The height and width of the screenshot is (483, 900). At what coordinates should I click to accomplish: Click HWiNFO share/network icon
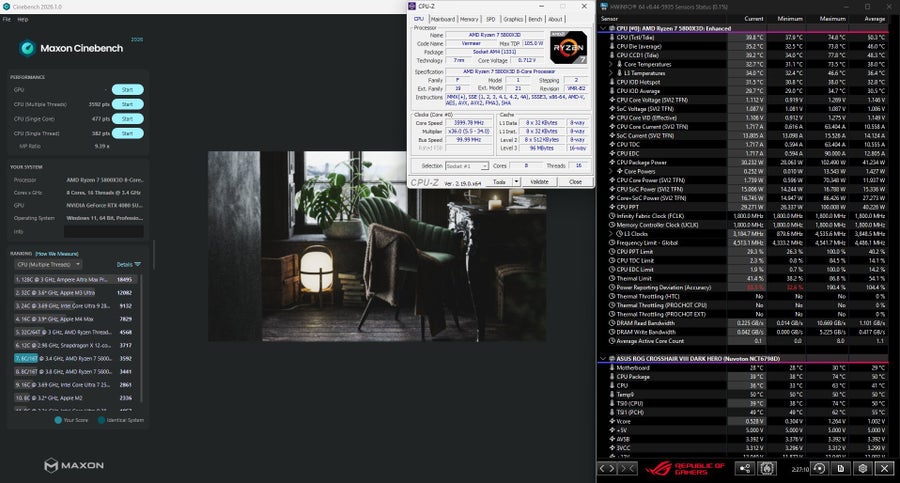(x=744, y=469)
